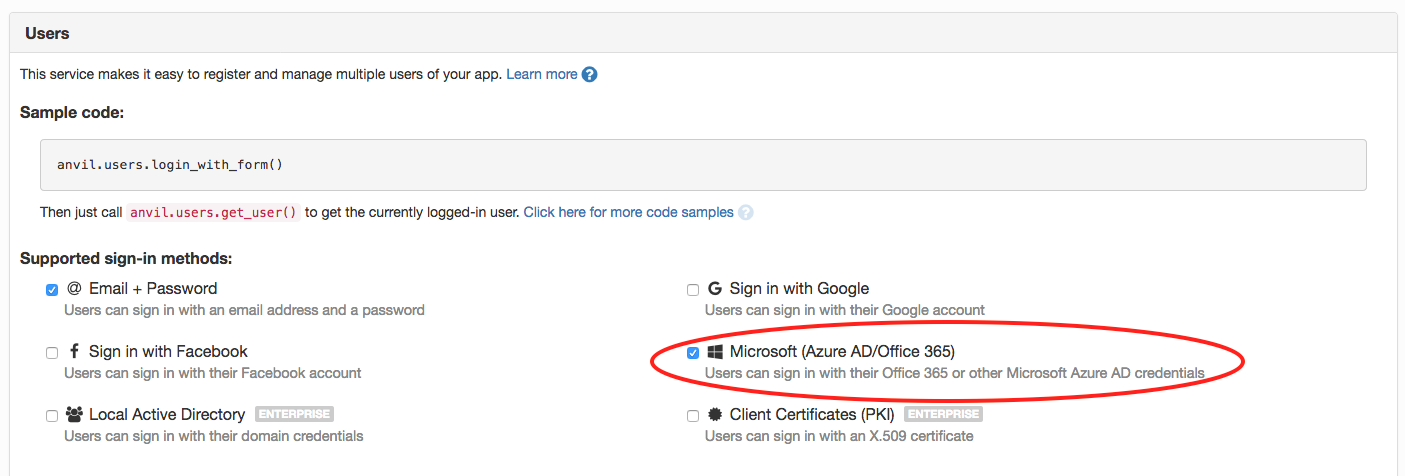This screenshot has height=476, width=1405.
Task: Click the Users panel header
Action: (703, 33)
